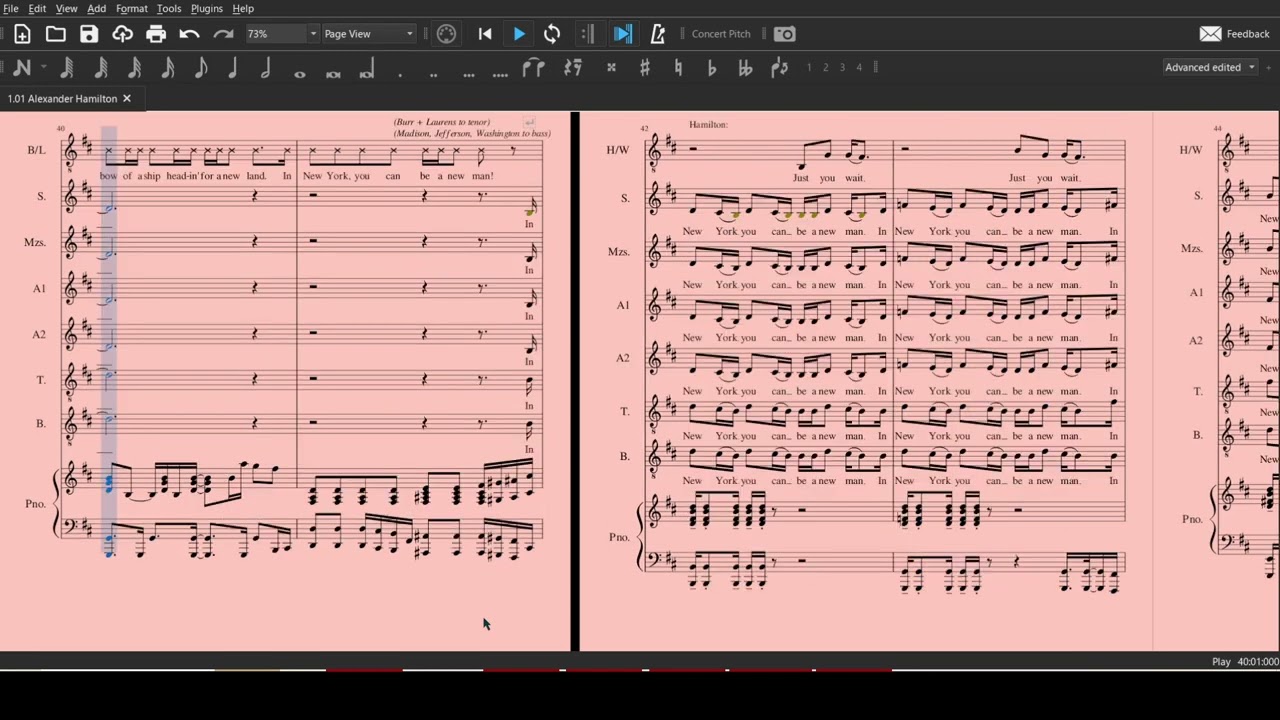Rewind playback to the start

[485, 34]
